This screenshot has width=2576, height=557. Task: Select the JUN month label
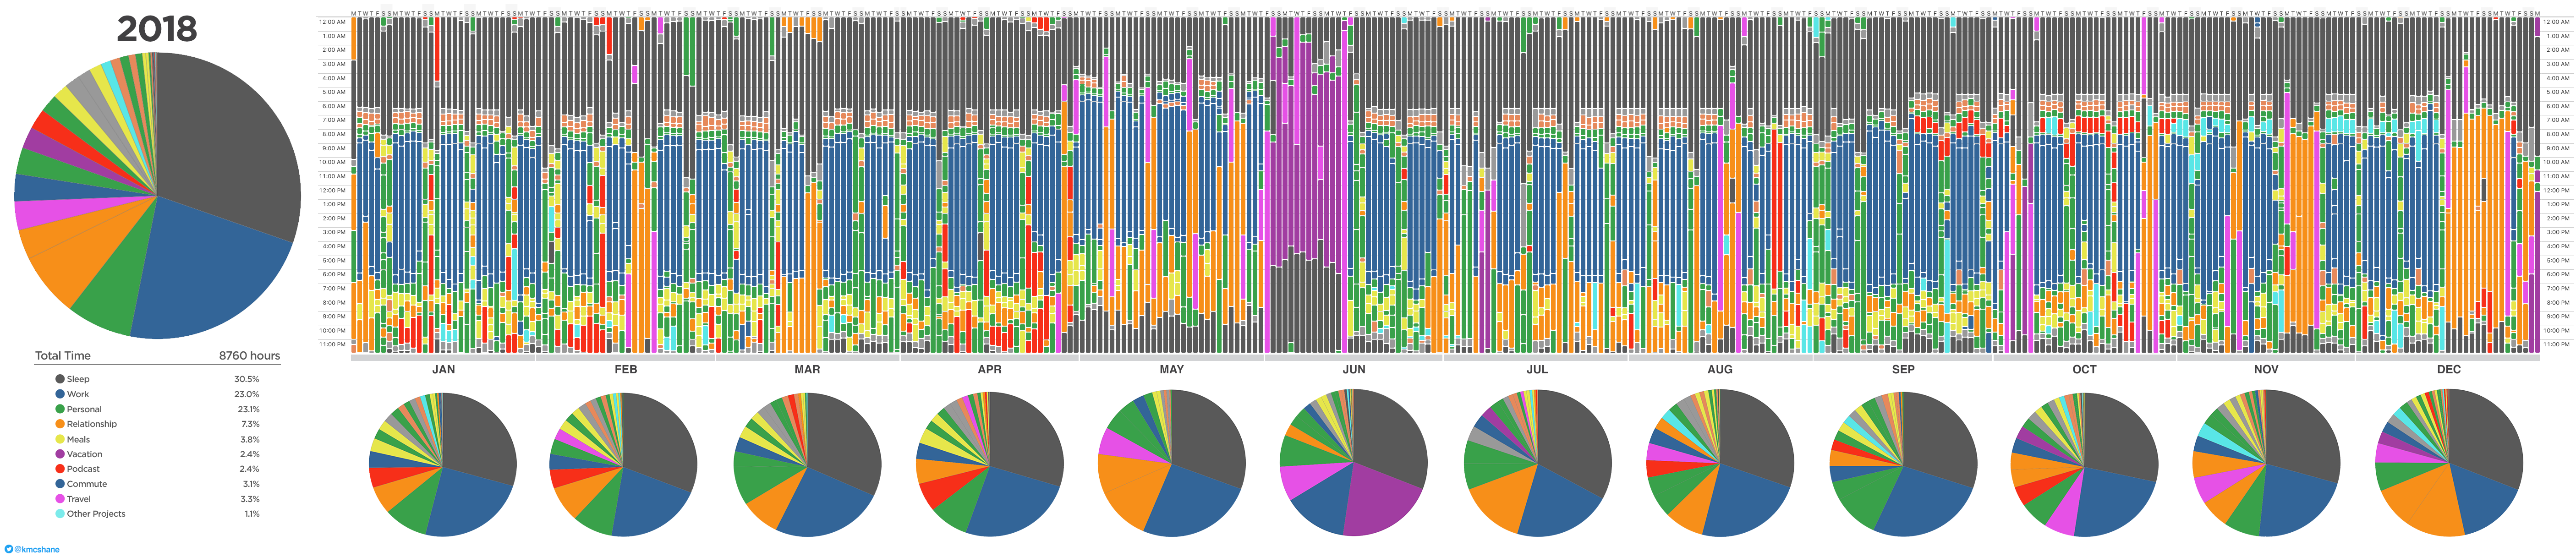(x=1353, y=369)
